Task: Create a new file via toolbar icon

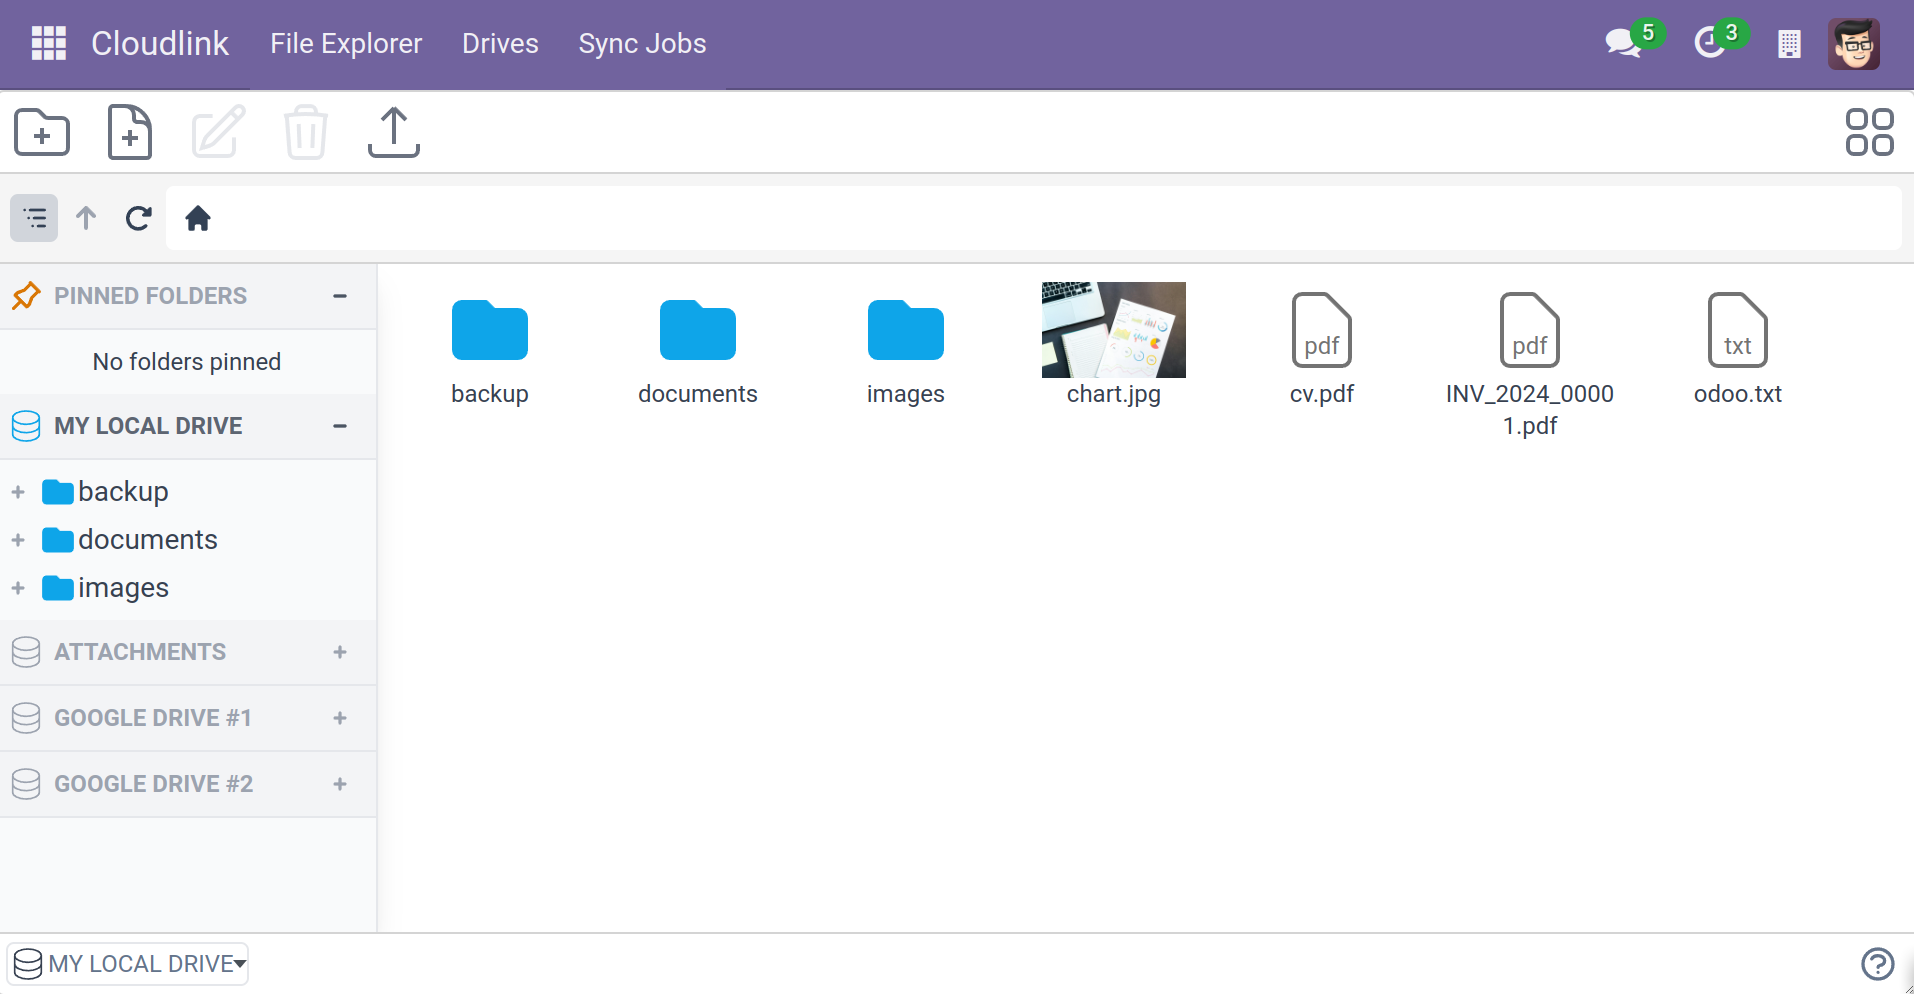Action: pos(129,132)
